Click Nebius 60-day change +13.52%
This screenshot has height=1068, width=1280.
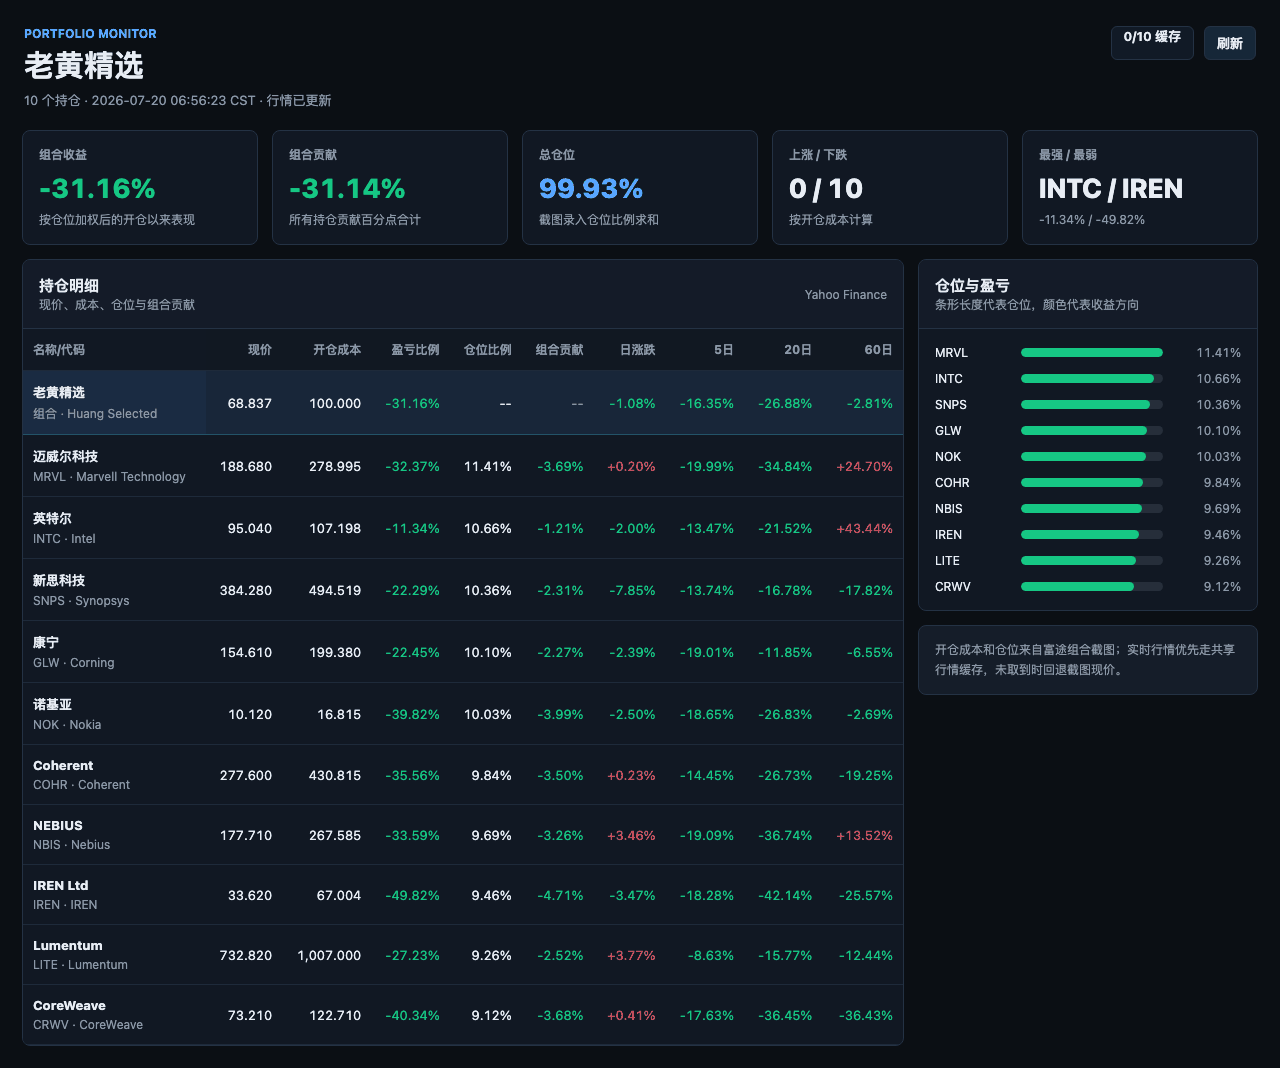pos(865,836)
